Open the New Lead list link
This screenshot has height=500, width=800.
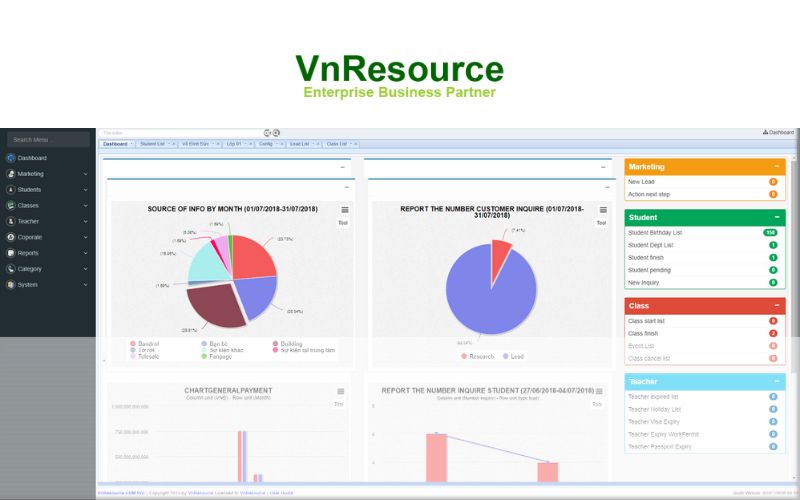[641, 182]
